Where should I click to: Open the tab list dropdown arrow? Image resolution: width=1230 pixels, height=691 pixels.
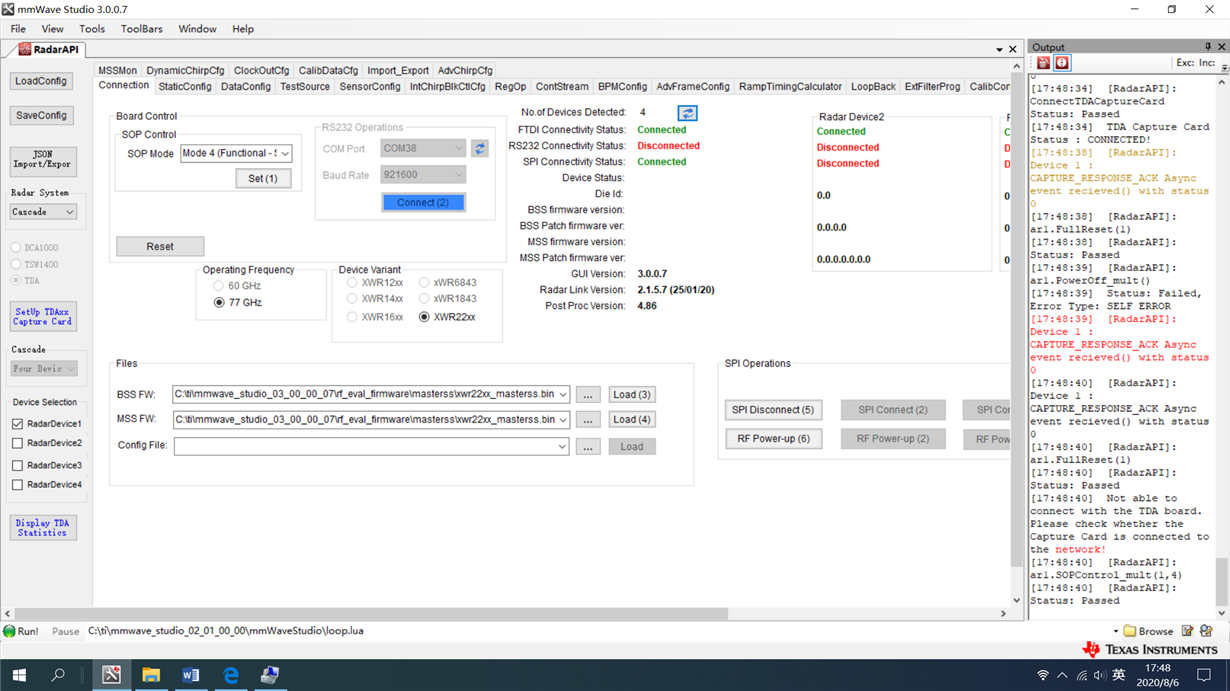point(999,49)
